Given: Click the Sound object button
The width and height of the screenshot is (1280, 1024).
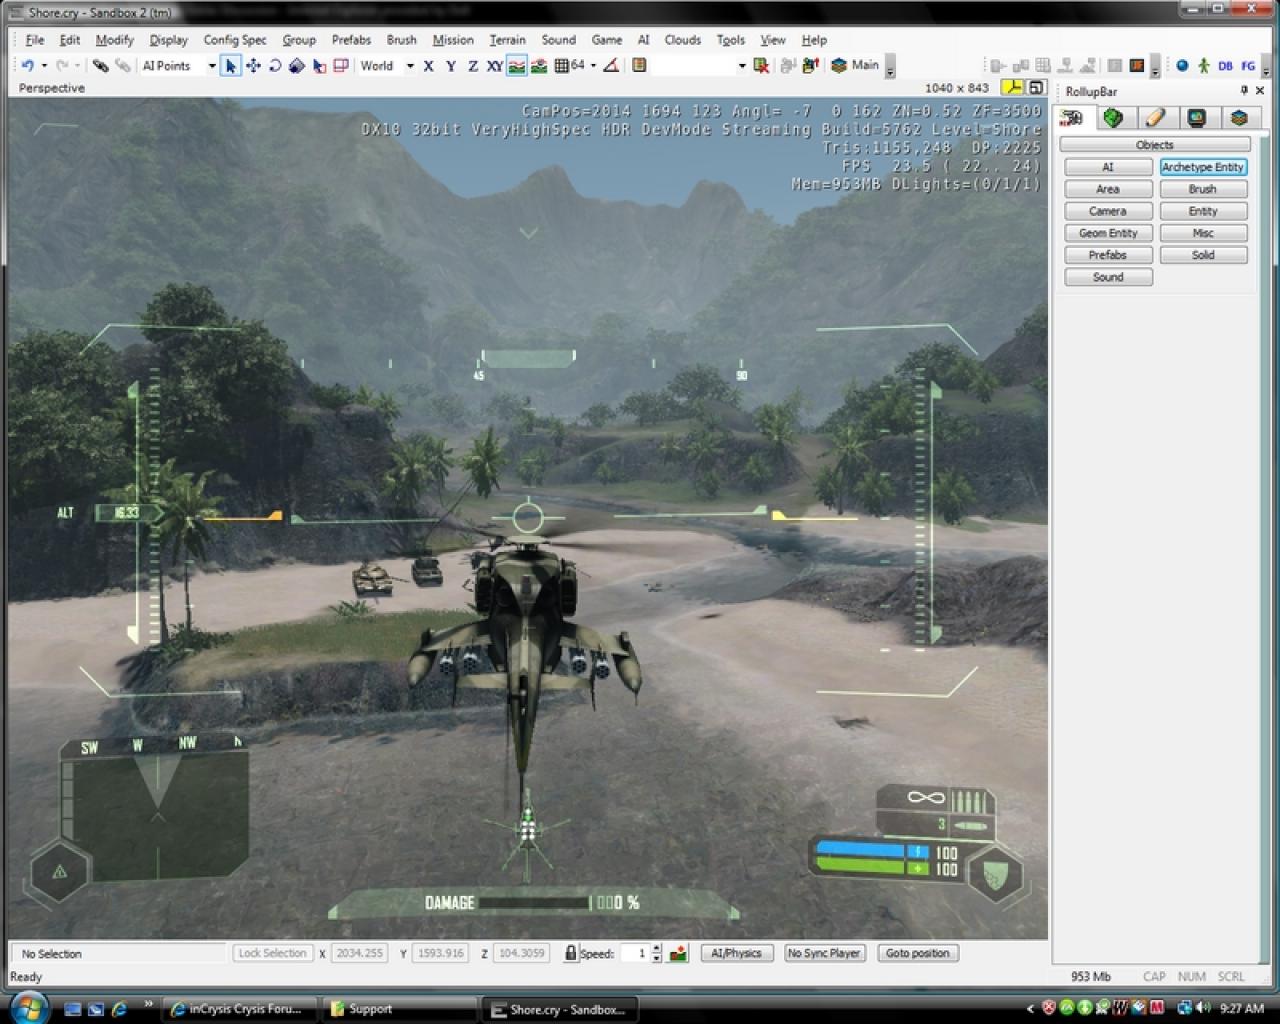Looking at the screenshot, I should coord(1108,277).
